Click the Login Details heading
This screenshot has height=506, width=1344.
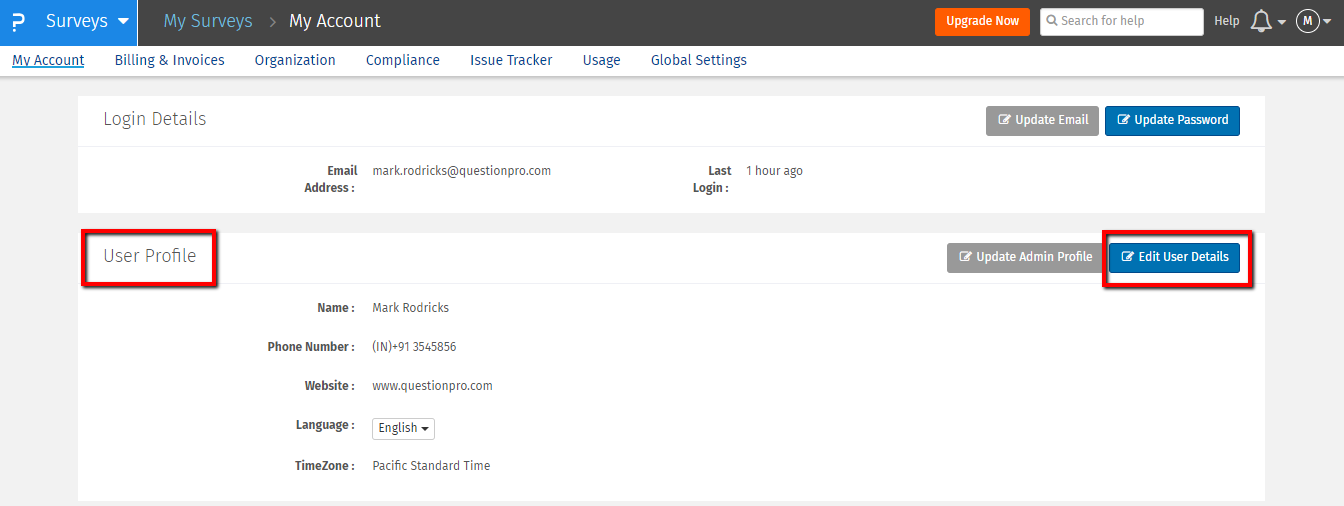point(155,119)
